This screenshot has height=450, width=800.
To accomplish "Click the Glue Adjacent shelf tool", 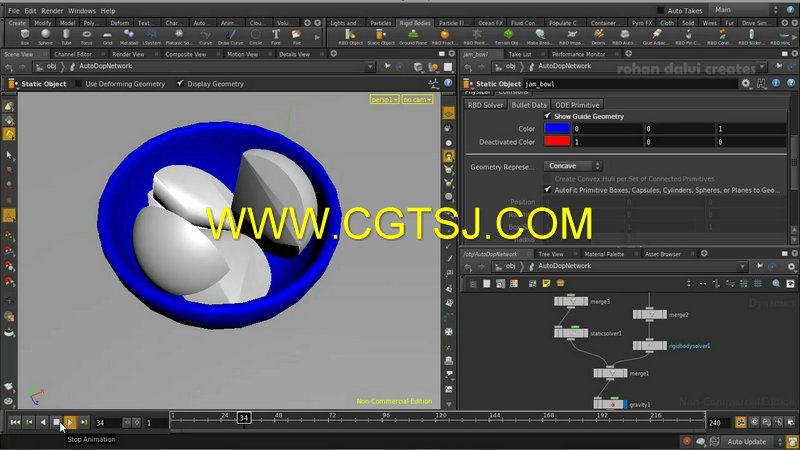I will point(656,36).
